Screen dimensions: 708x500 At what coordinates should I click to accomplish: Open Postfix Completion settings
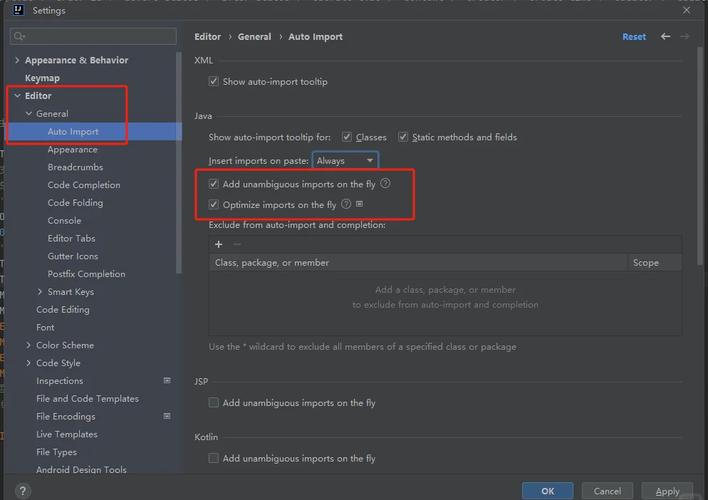pos(86,274)
